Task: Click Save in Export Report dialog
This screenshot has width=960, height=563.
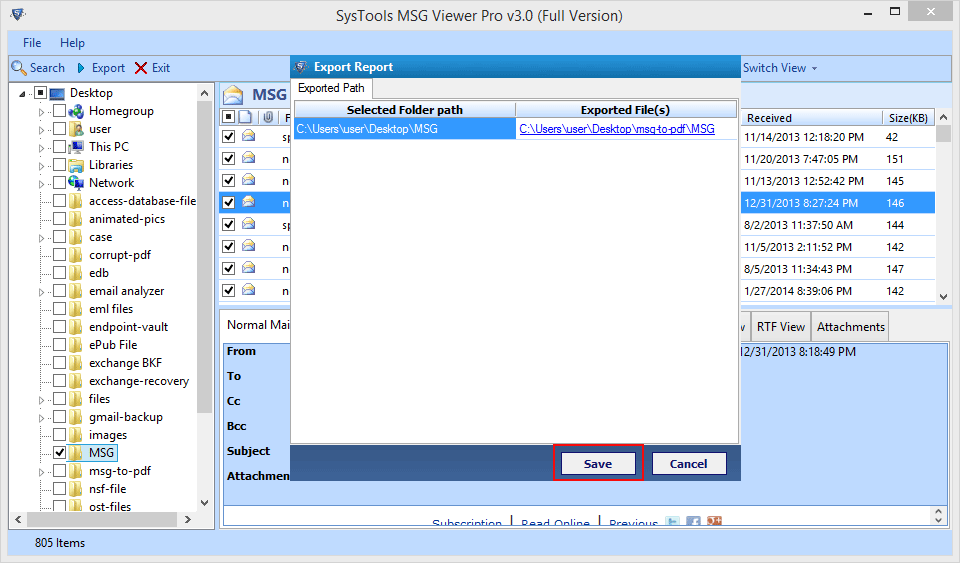Action: pos(598,463)
